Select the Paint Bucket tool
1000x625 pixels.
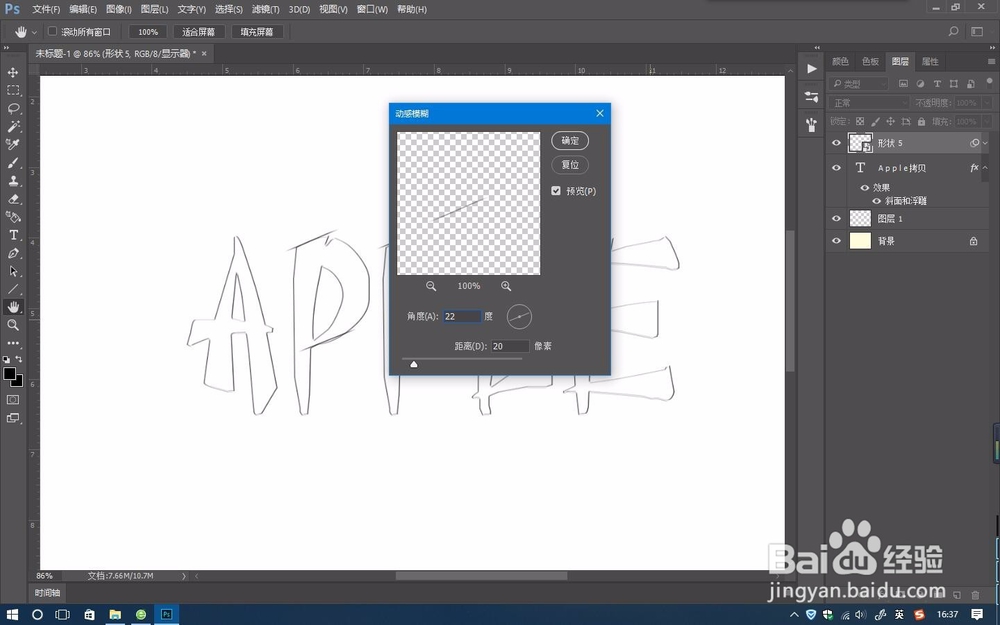tap(13, 217)
